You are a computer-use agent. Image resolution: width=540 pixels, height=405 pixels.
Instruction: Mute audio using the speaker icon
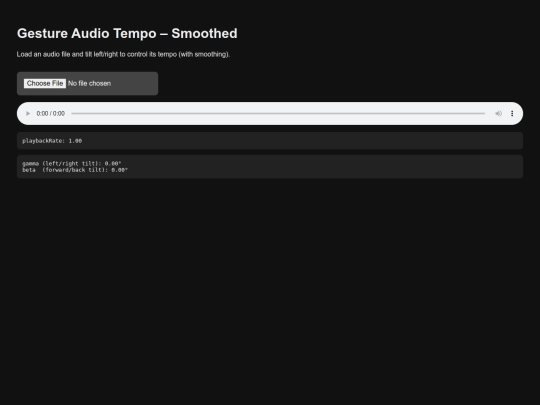498,113
